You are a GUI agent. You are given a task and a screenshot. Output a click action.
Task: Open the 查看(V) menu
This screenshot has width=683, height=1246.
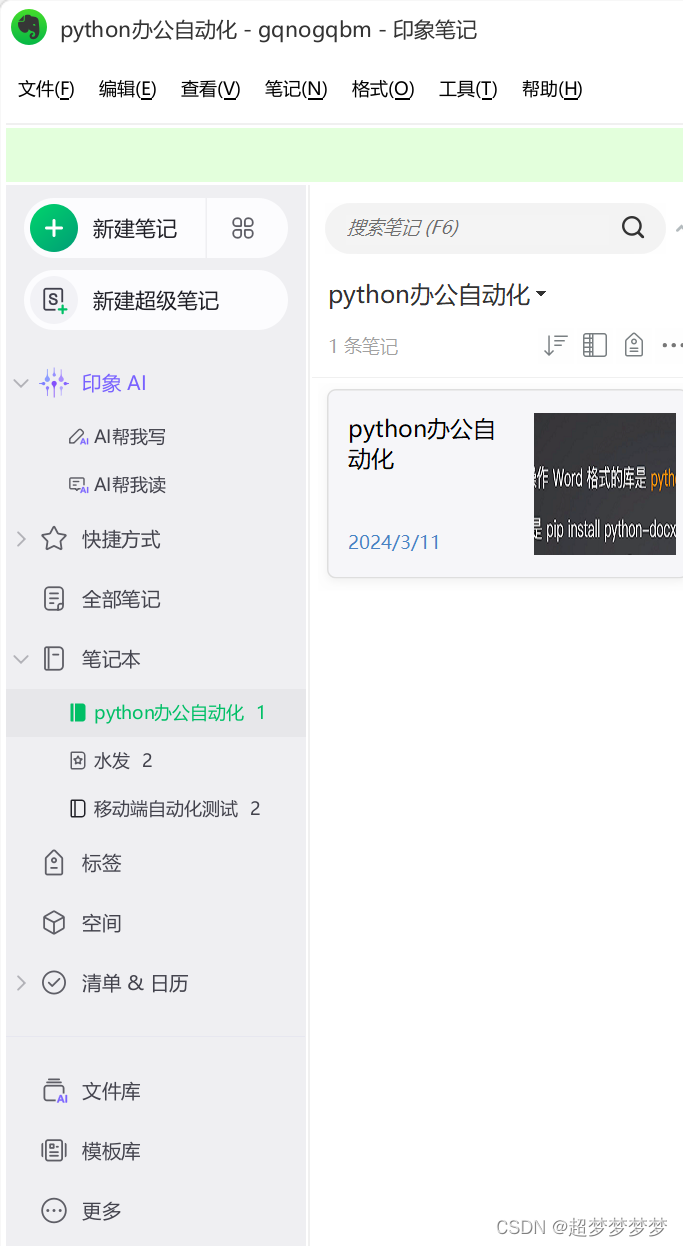210,89
